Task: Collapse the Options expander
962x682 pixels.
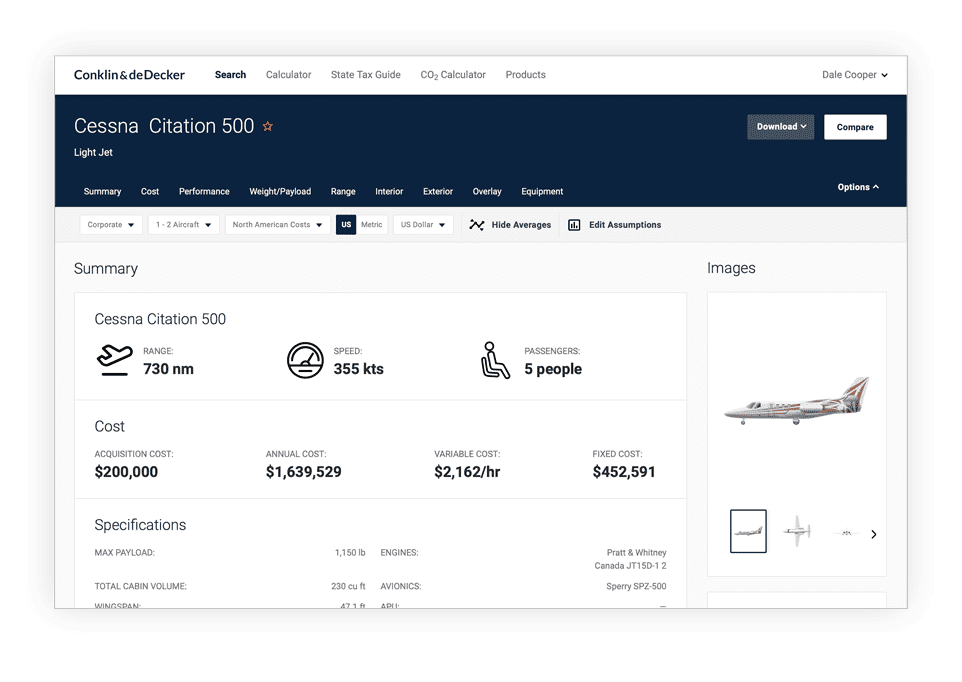Action: tap(858, 187)
